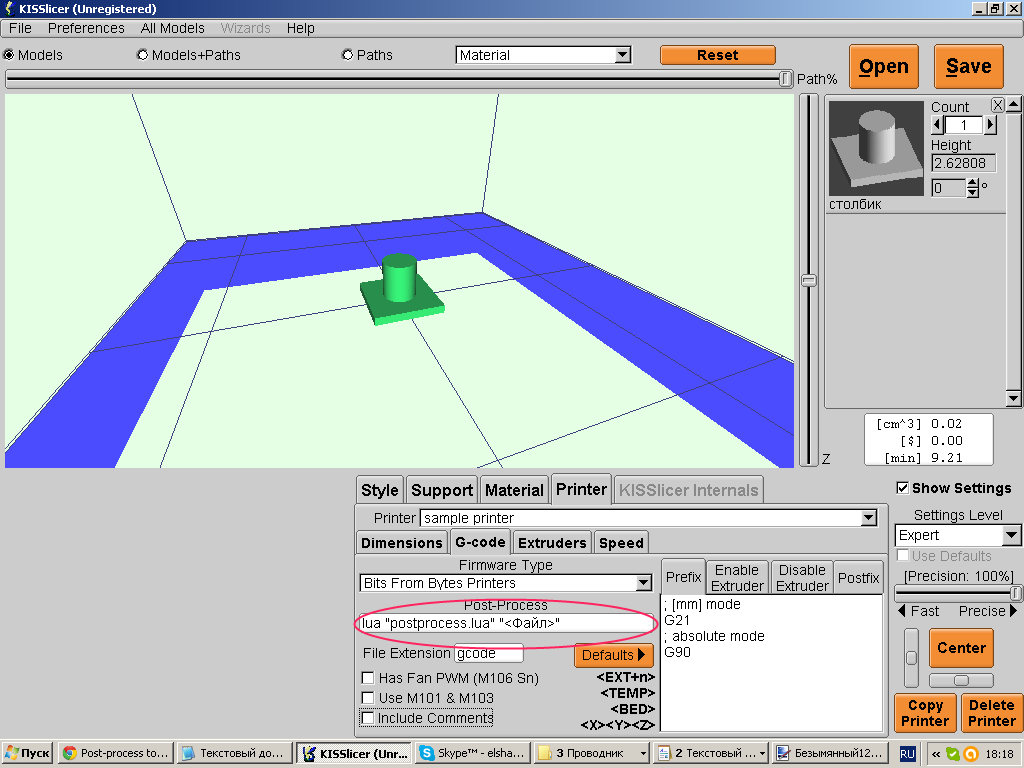Decrease model count with left arrow
1024x768 pixels.
pos(937,125)
